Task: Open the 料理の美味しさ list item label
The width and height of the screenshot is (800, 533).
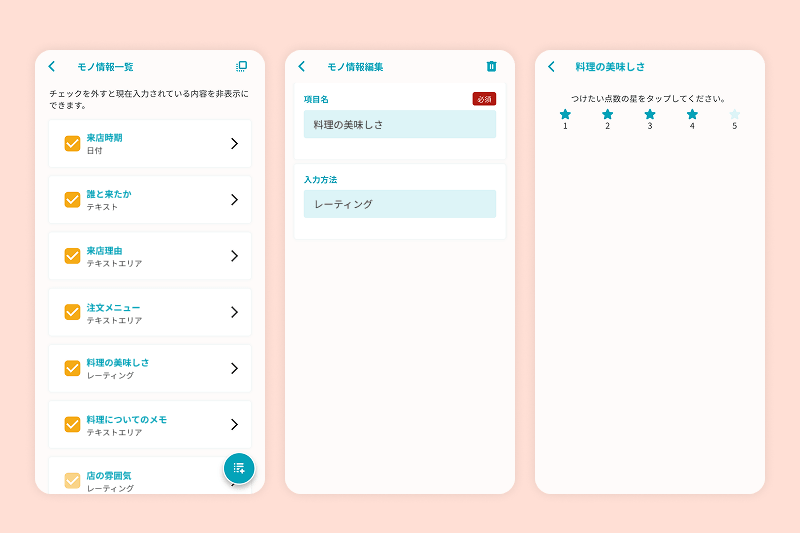Action: coord(118,362)
